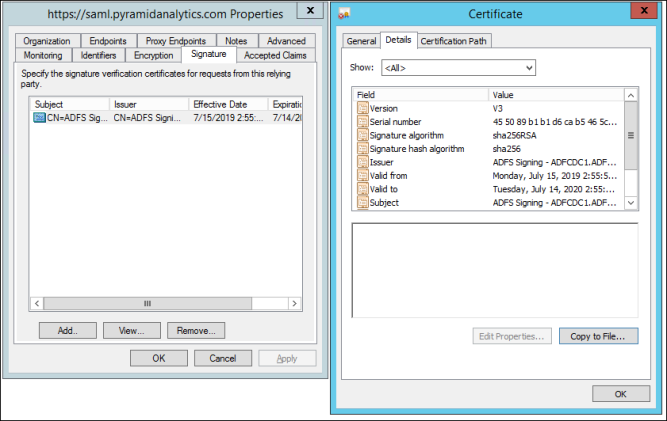This screenshot has width=667, height=421.
Task: Click the Subject column header in Properties
Action: pyautogui.click(x=69, y=104)
